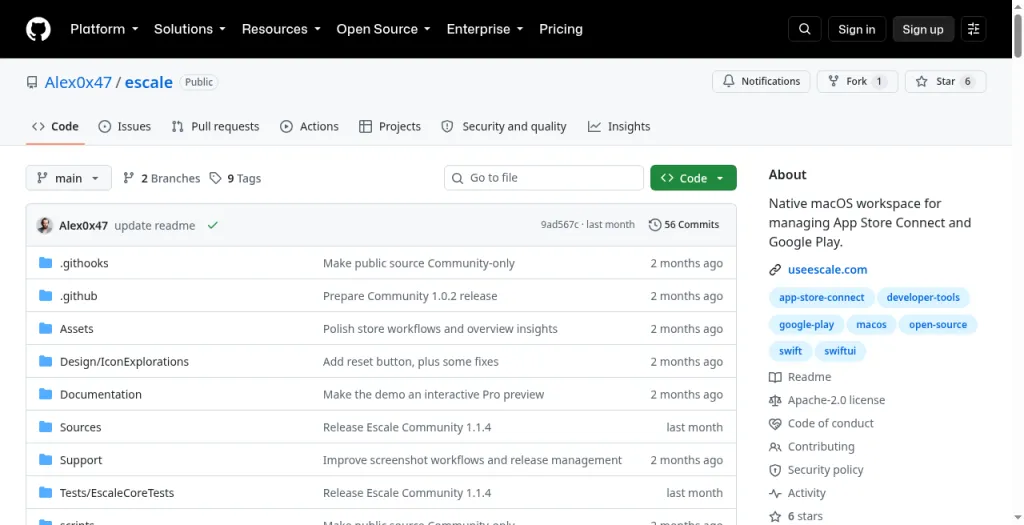Click the pulse icon beside Activity
Image resolution: width=1024 pixels, height=525 pixels.
pos(775,494)
